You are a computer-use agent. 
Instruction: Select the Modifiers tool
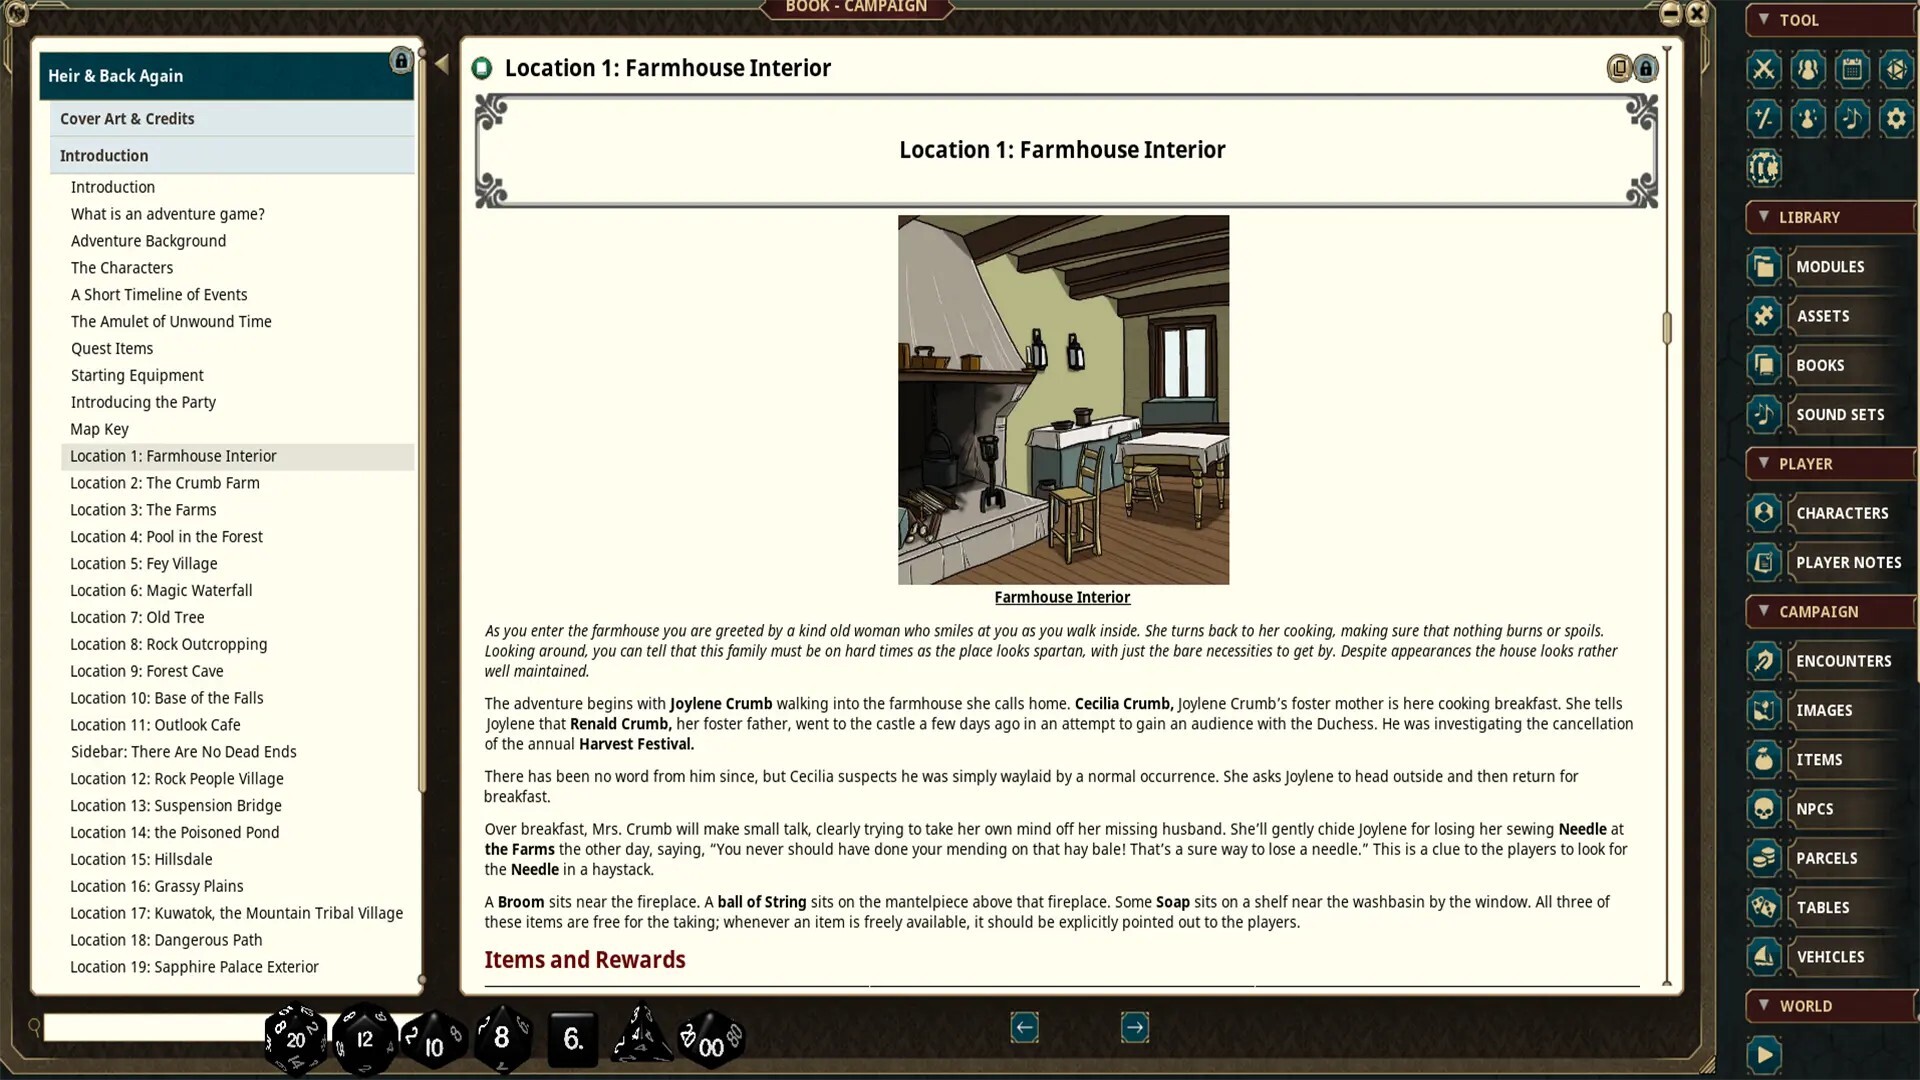(1763, 119)
